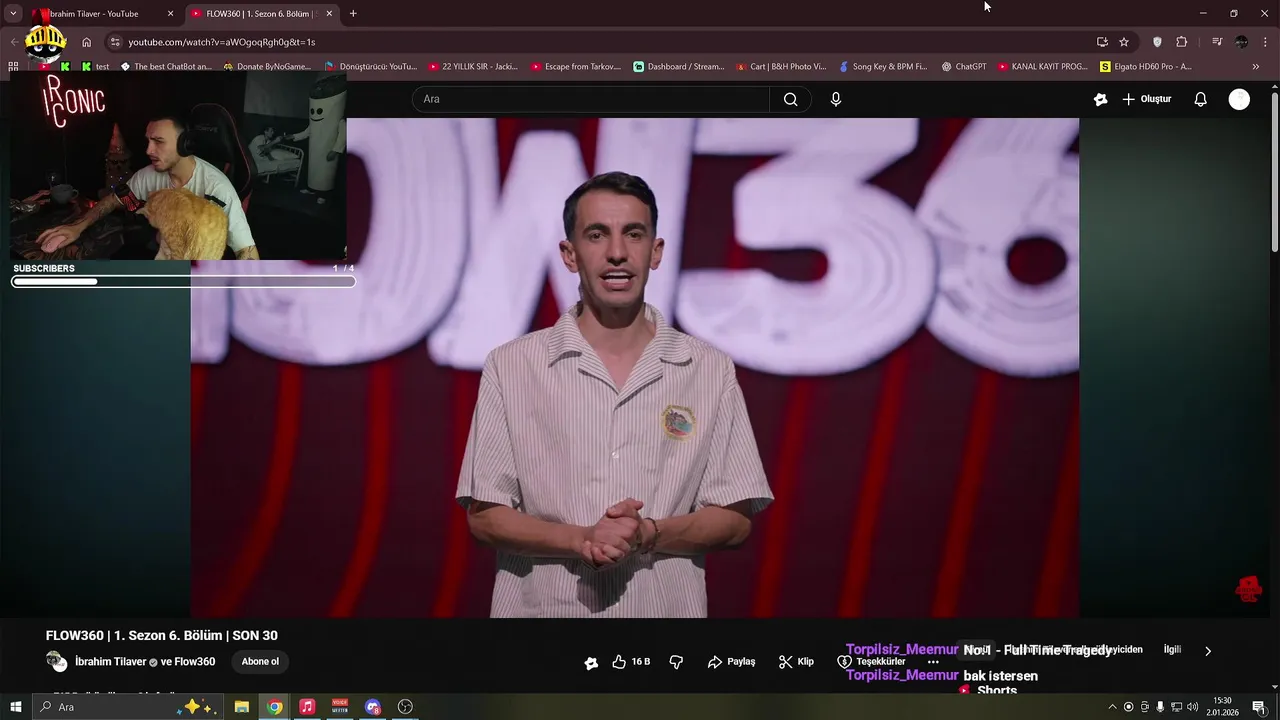Open KANAL KAYIT PROG... bookmark
Viewport: 1280px width, 720px height.
coord(1041,67)
